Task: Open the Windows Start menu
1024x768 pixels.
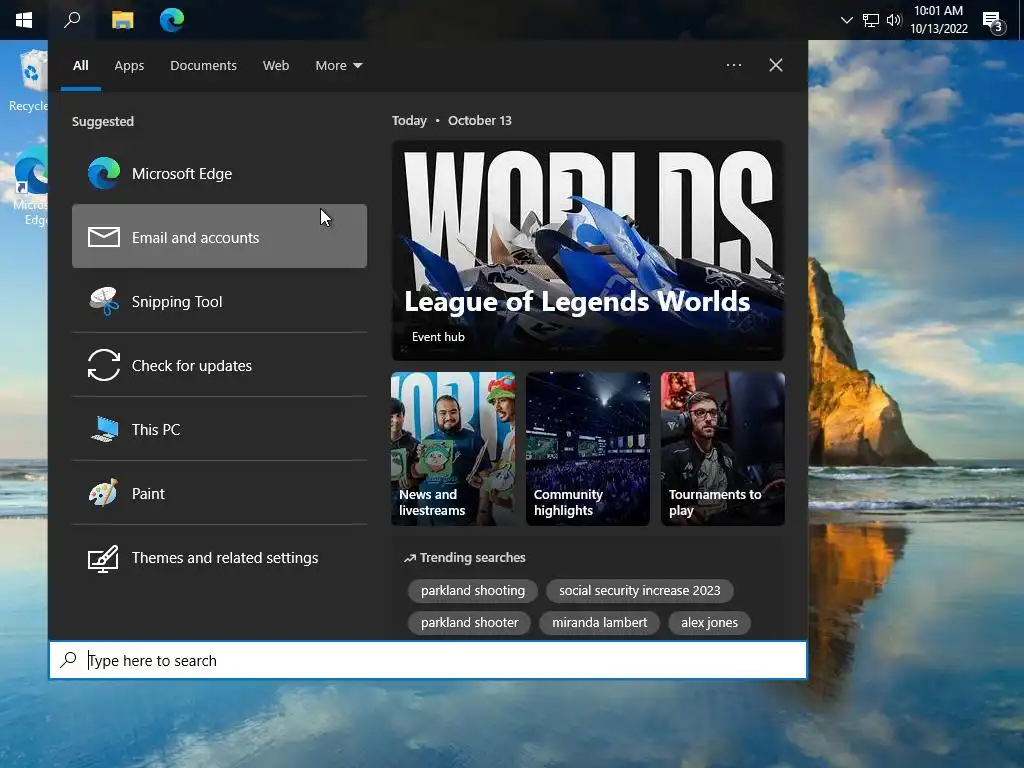Action: 24,20
